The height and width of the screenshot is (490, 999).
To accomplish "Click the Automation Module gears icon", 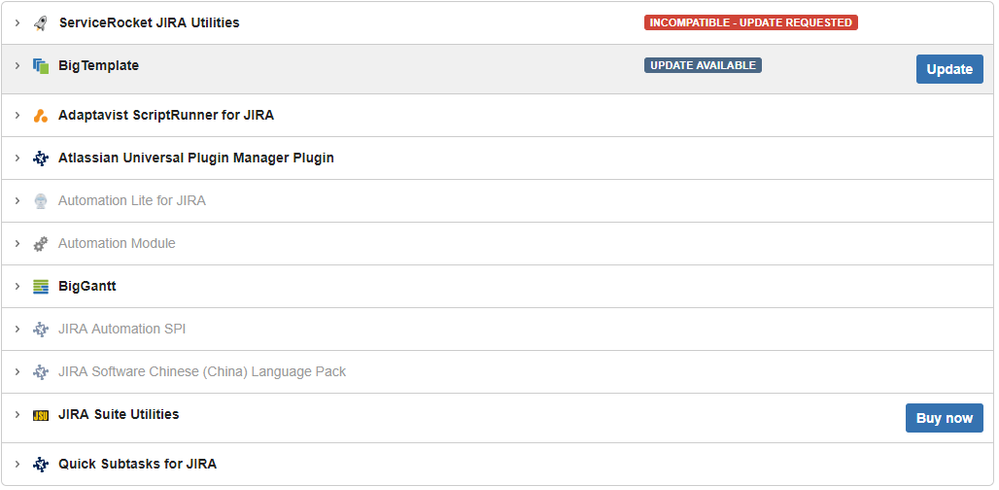I will pos(41,243).
